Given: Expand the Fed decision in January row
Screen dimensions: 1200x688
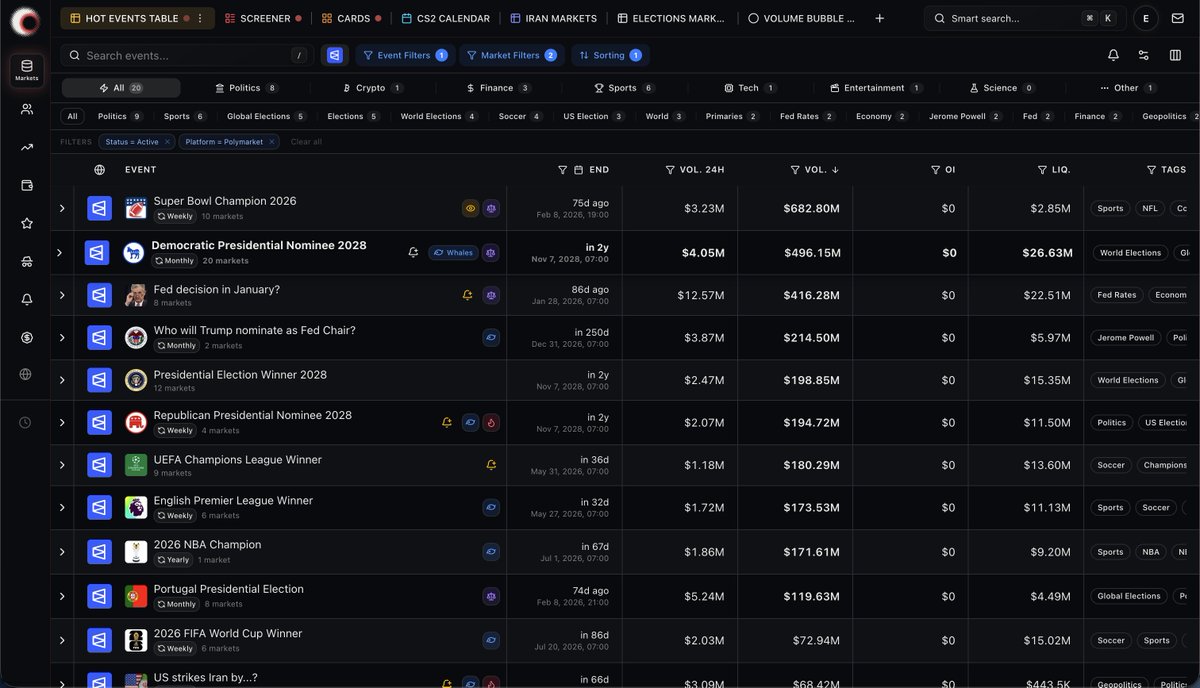Looking at the screenshot, I should coord(62,295).
